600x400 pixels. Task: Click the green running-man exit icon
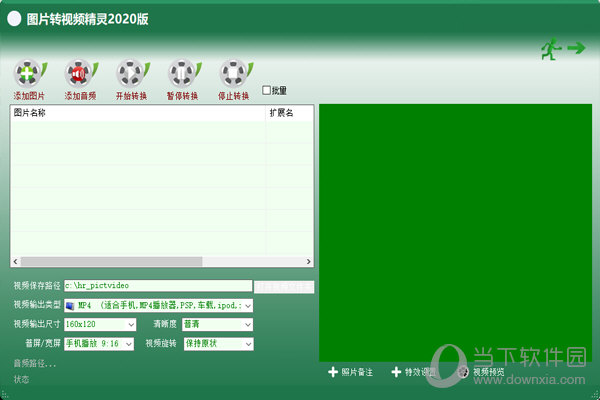pyautogui.click(x=563, y=49)
